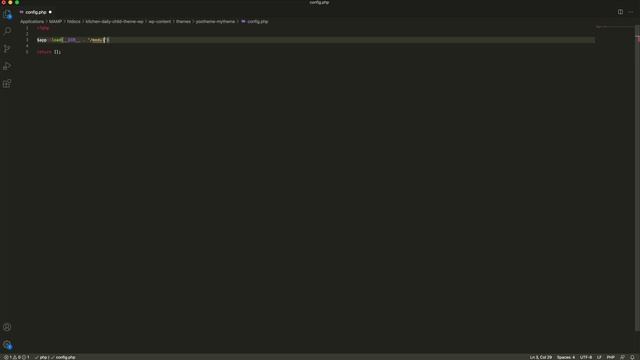
Task: Click the config.php item in status bar
Action: pos(63,357)
